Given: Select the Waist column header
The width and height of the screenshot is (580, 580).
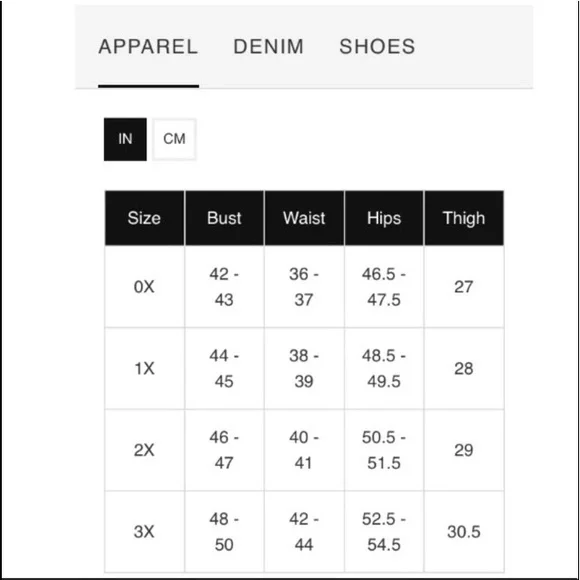Looking at the screenshot, I should point(304,218).
